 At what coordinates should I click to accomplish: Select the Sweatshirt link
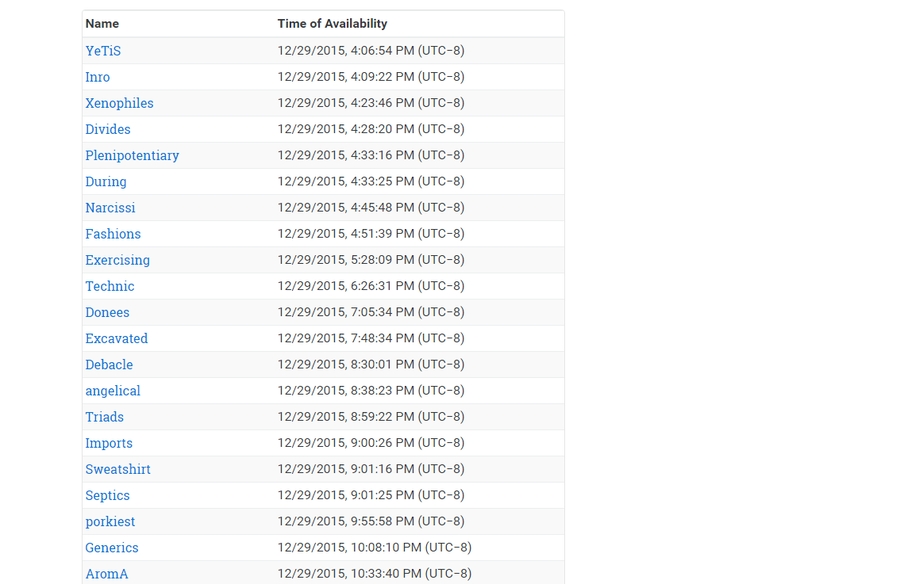(118, 469)
